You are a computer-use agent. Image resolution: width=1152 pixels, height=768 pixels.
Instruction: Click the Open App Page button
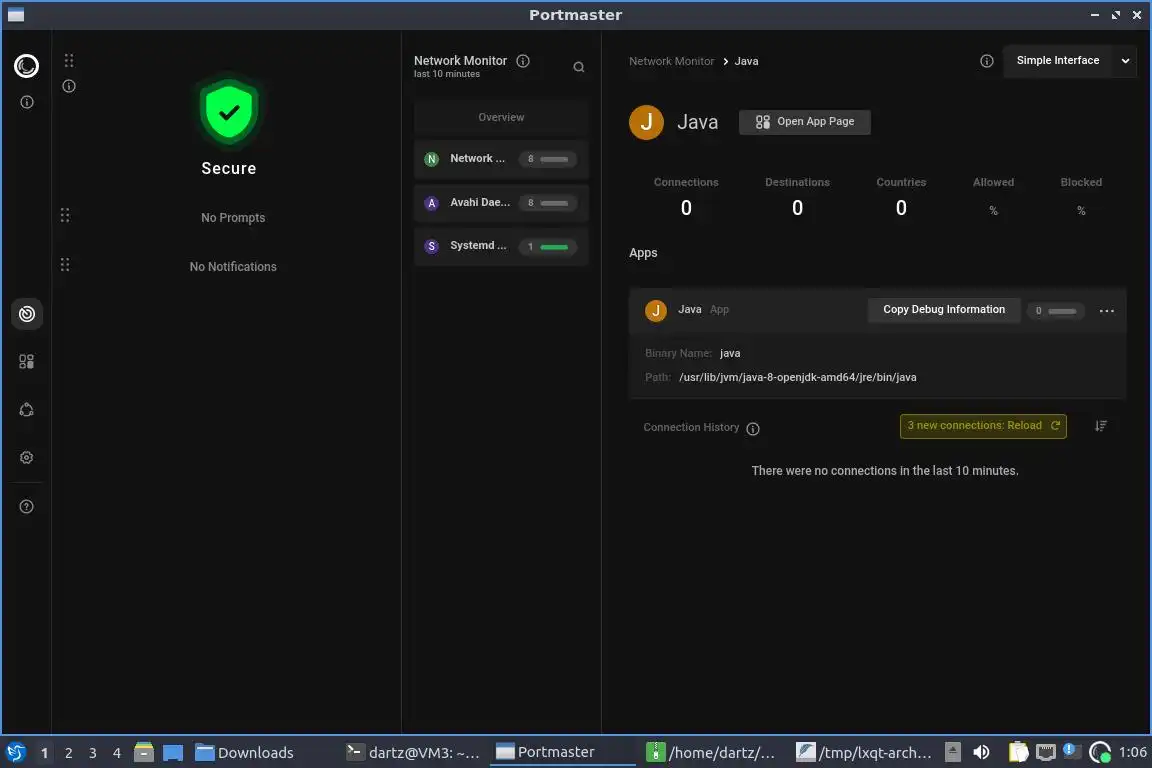point(804,122)
